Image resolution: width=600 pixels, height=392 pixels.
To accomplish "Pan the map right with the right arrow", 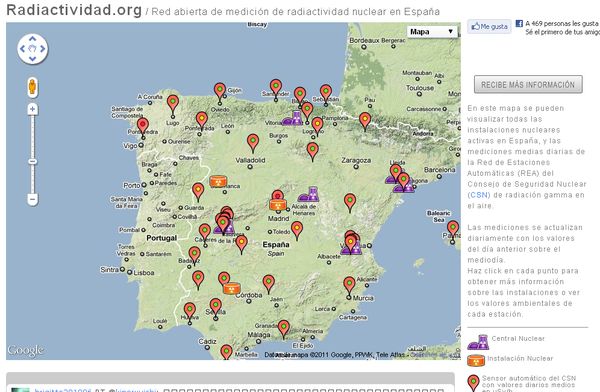I will point(42,49).
